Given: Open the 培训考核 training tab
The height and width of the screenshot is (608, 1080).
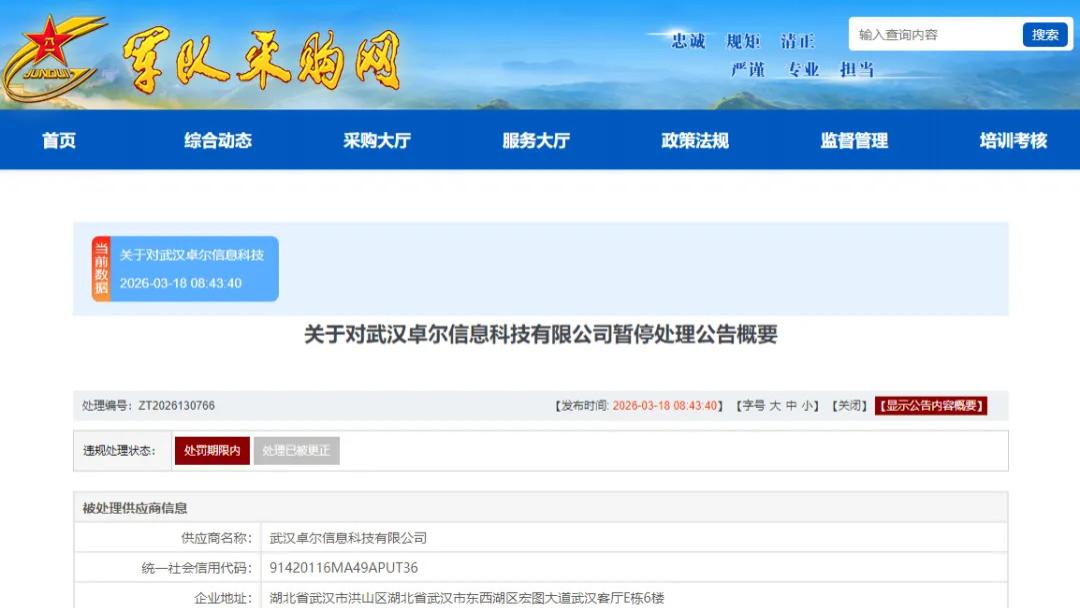Looking at the screenshot, I should 1010,140.
